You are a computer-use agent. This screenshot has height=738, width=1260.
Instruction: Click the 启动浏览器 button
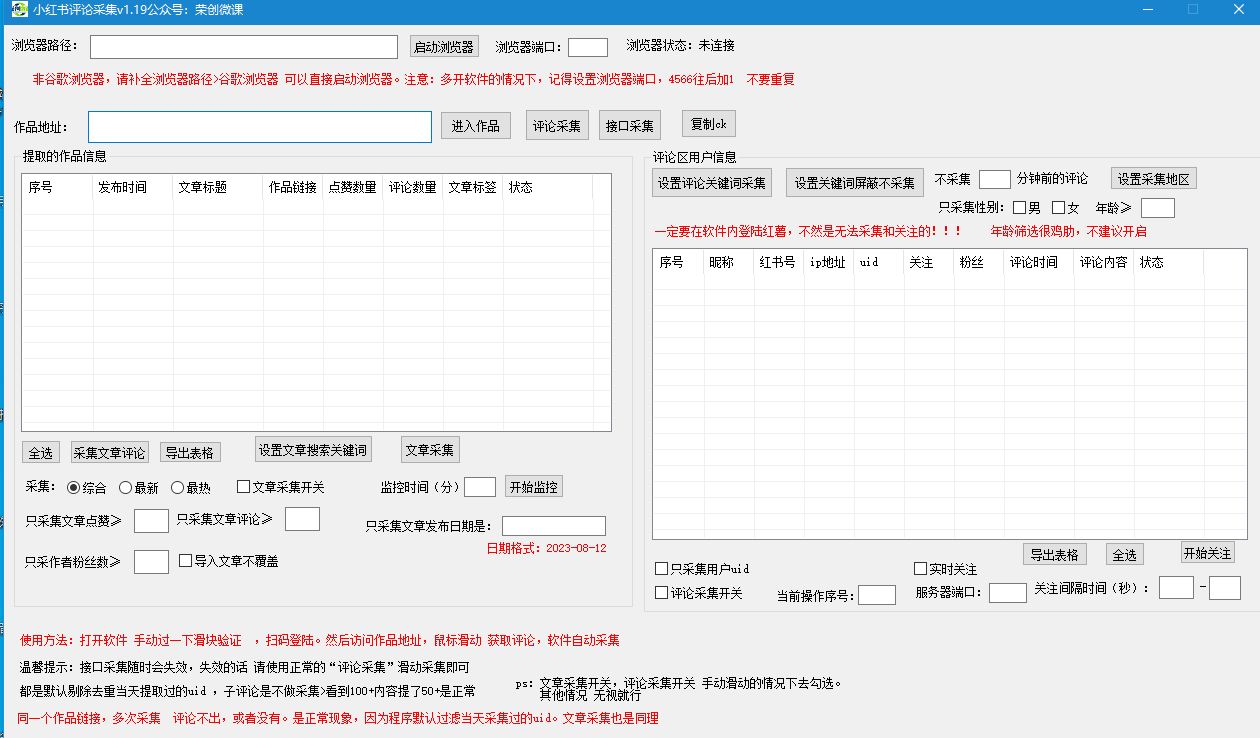(444, 47)
